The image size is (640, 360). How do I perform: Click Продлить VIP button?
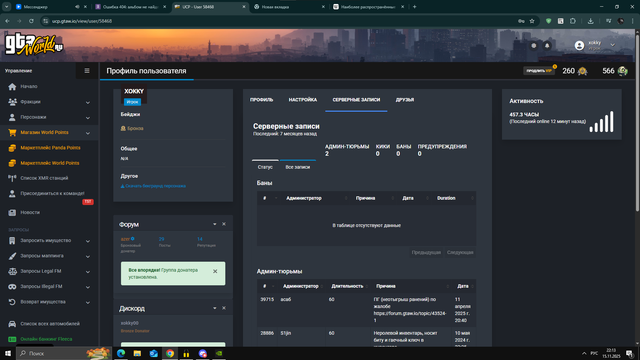click(x=539, y=71)
